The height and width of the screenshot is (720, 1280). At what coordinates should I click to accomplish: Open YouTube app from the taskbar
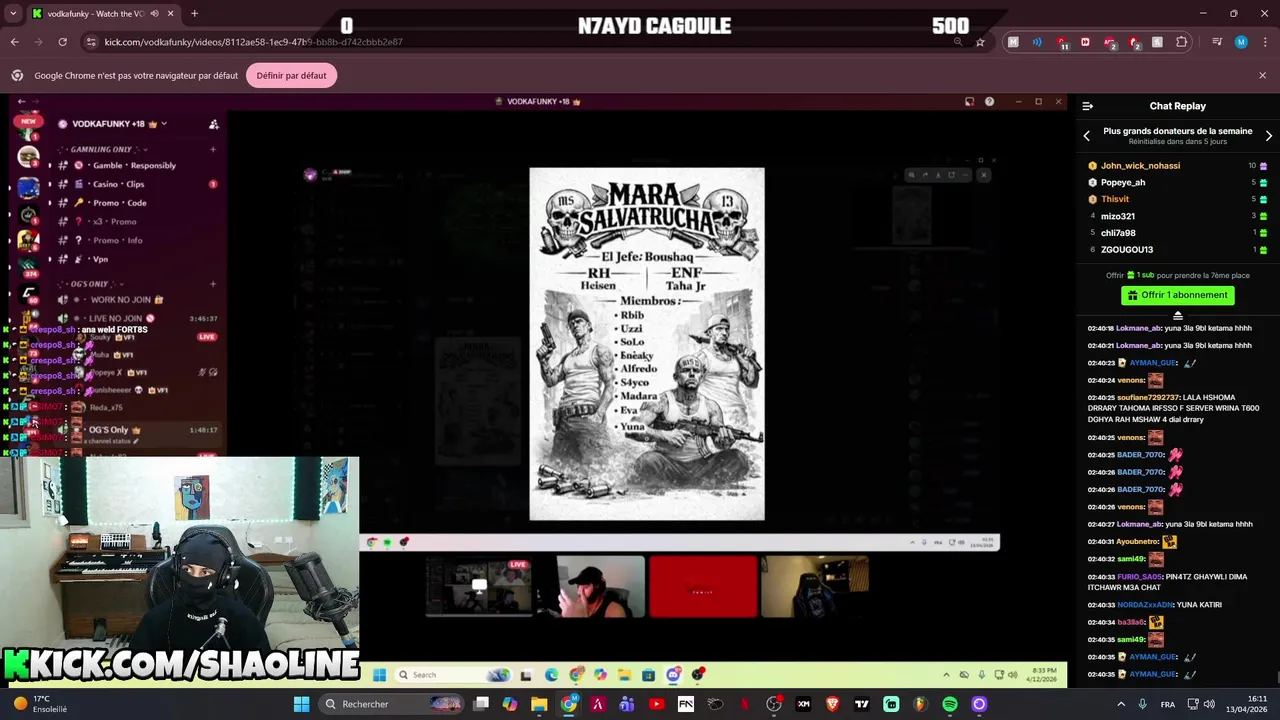click(656, 704)
